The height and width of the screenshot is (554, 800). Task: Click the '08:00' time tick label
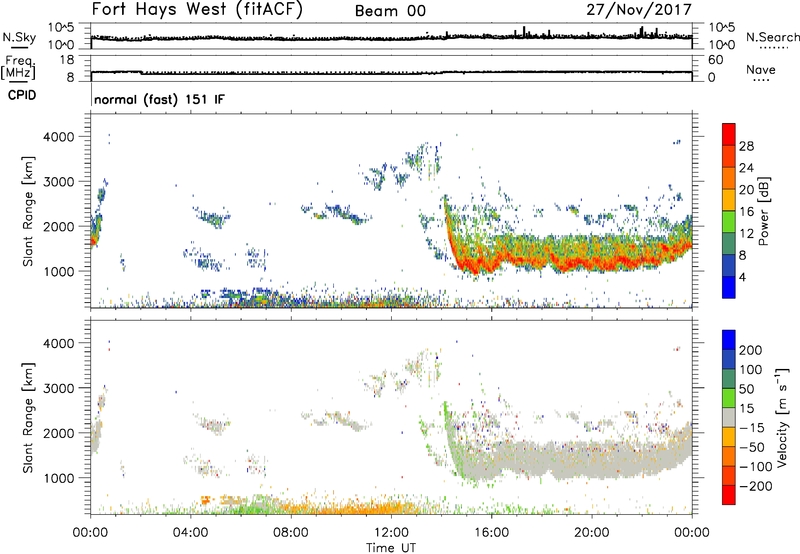click(291, 533)
